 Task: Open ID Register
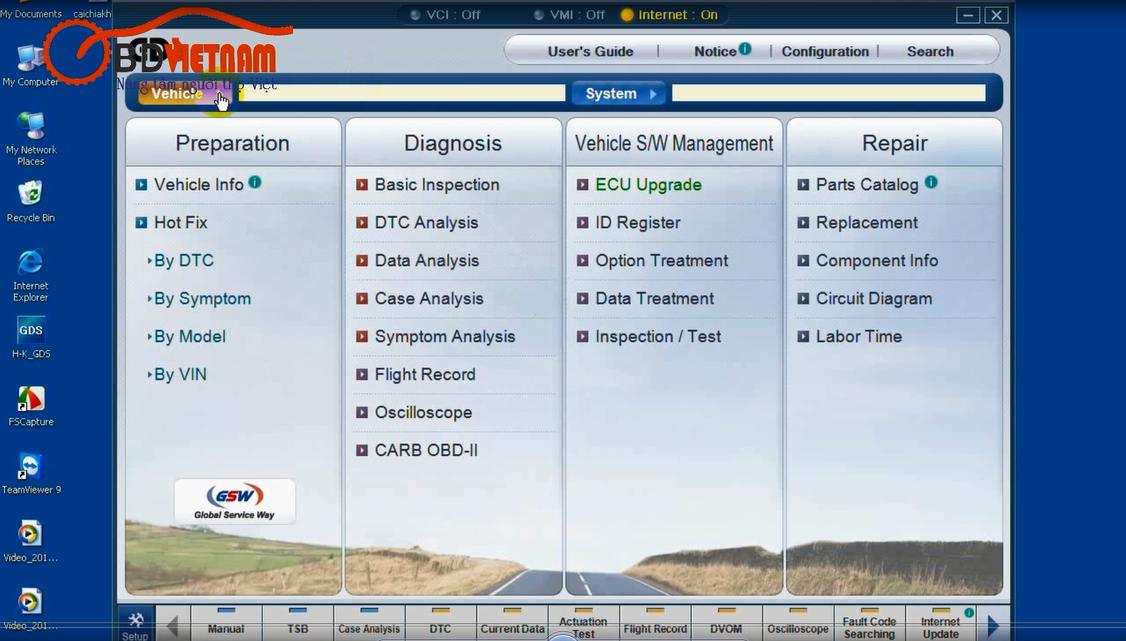(638, 223)
